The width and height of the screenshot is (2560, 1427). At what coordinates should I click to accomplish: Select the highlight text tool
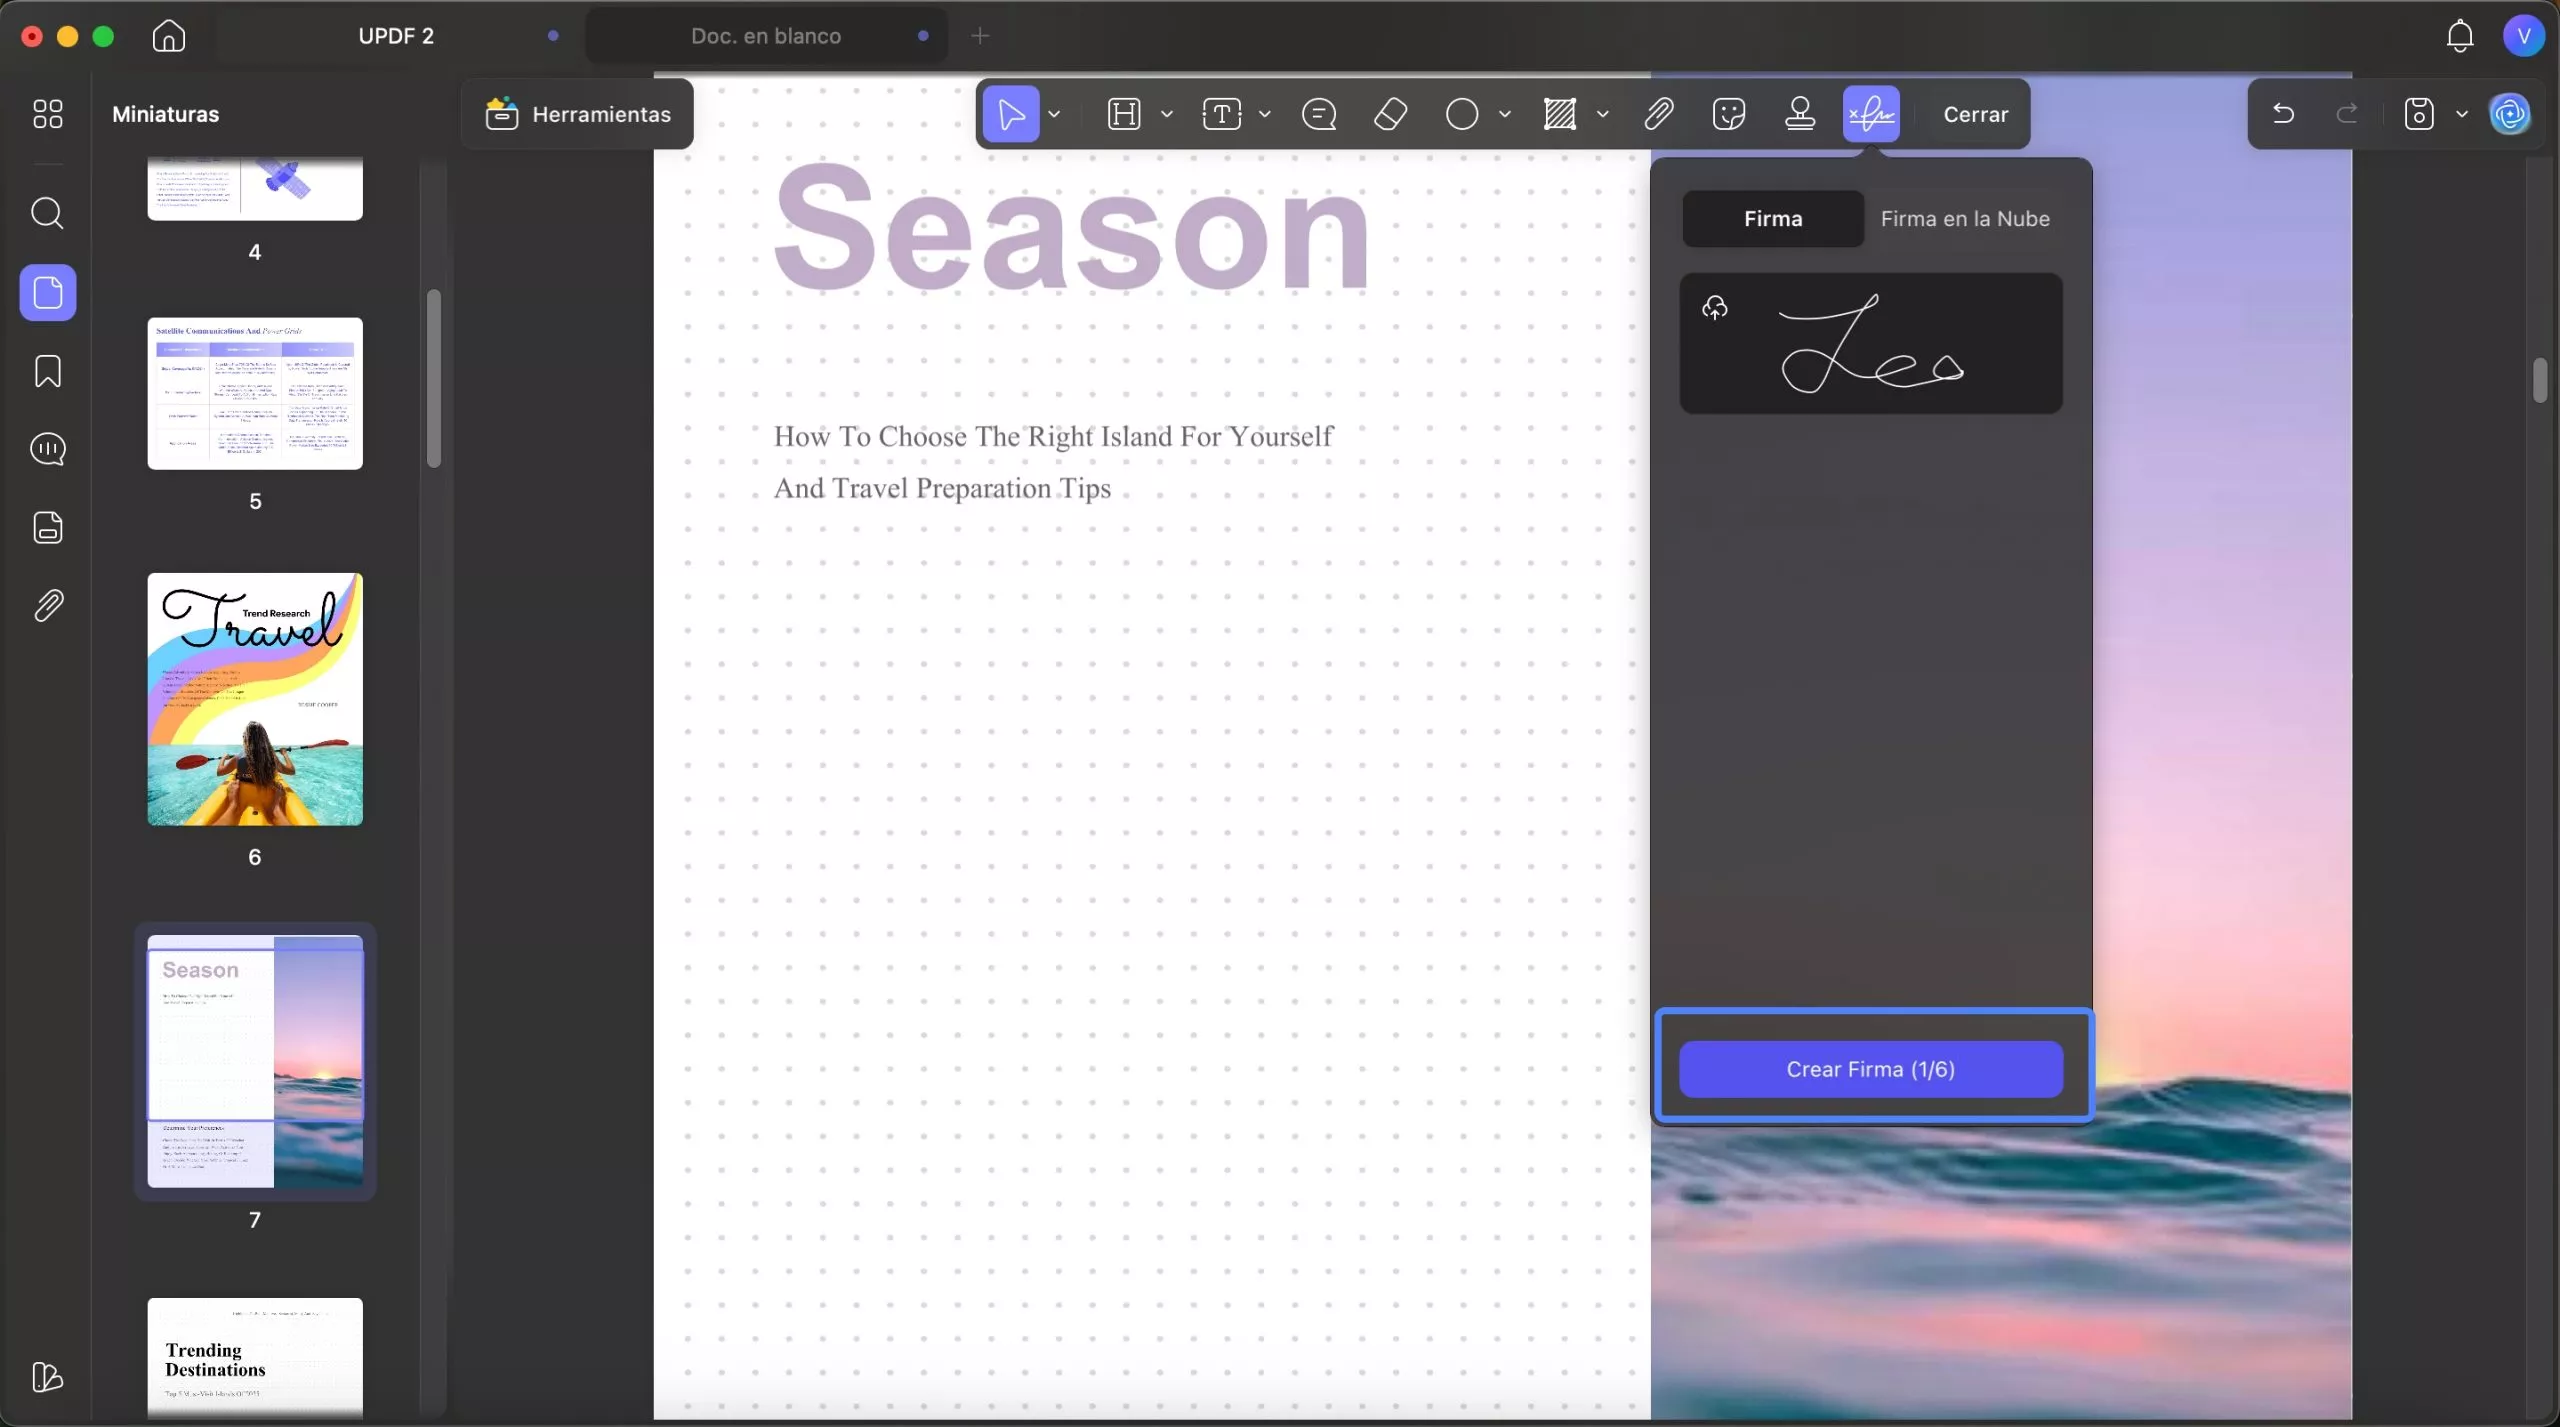[x=1124, y=114]
